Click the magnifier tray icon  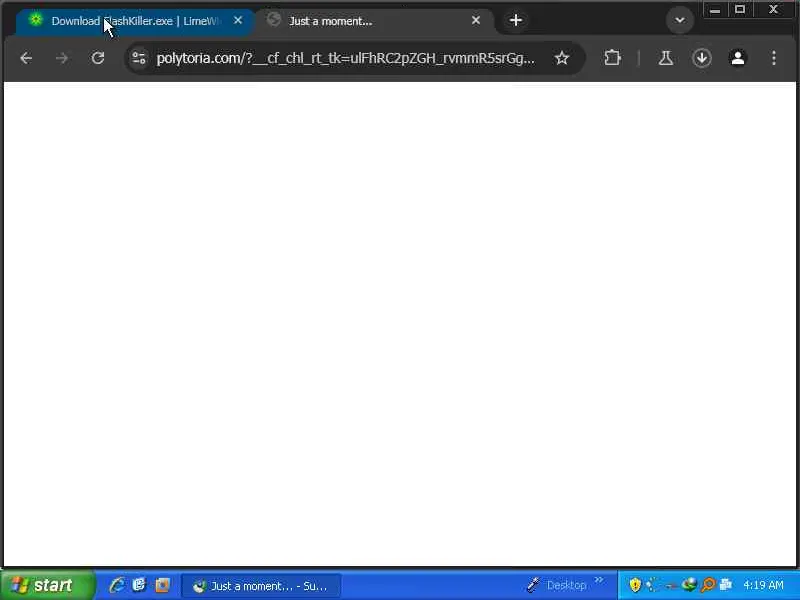pyautogui.click(x=708, y=585)
